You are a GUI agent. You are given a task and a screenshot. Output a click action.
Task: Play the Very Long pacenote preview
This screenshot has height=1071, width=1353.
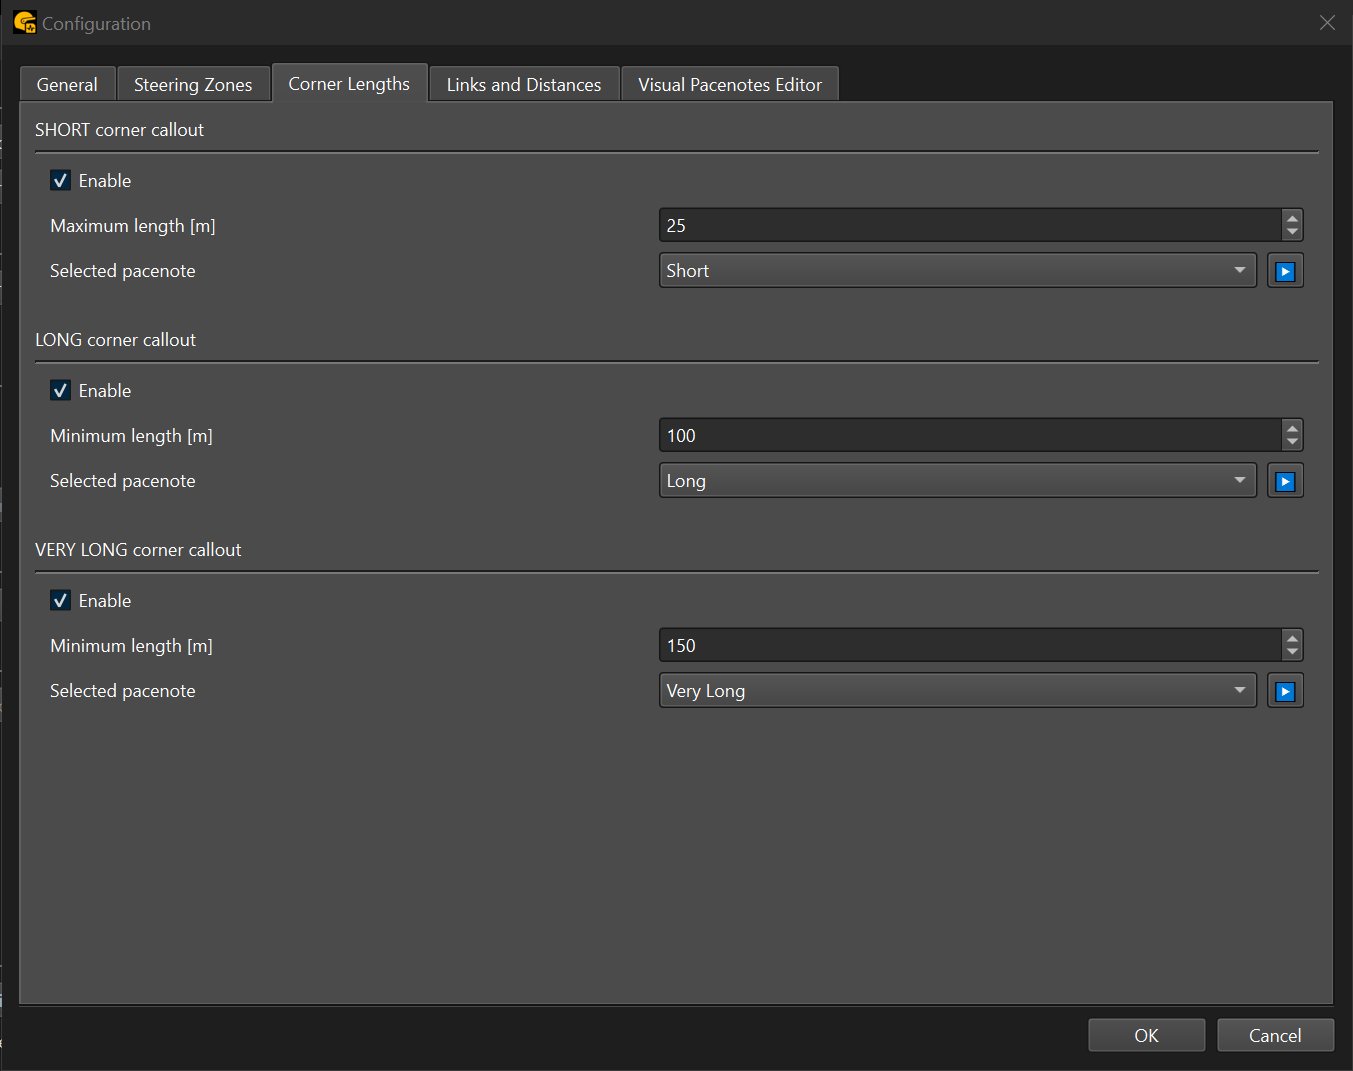[x=1285, y=691]
